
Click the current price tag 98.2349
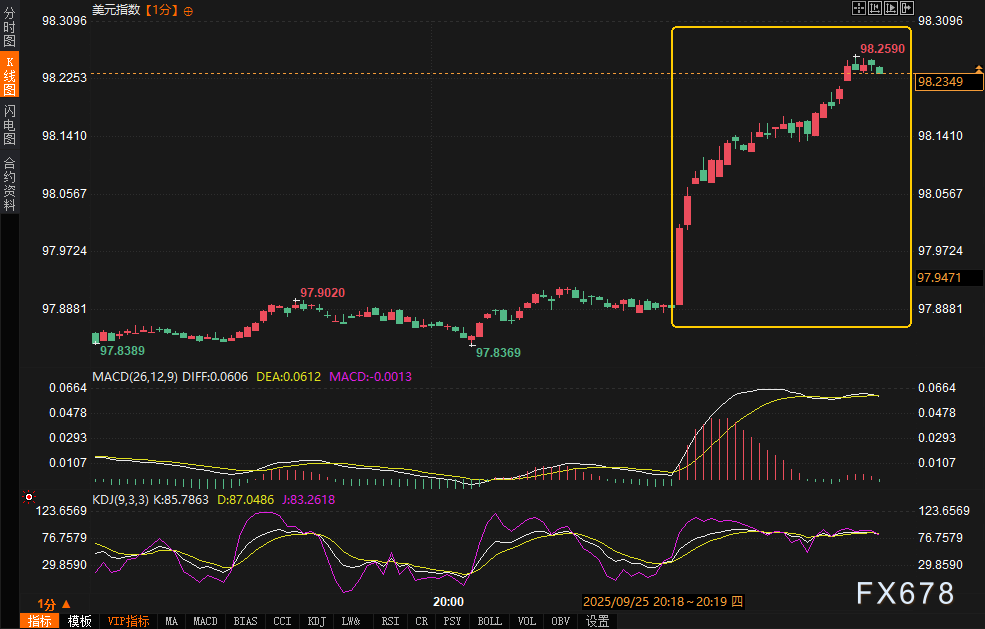tap(949, 82)
